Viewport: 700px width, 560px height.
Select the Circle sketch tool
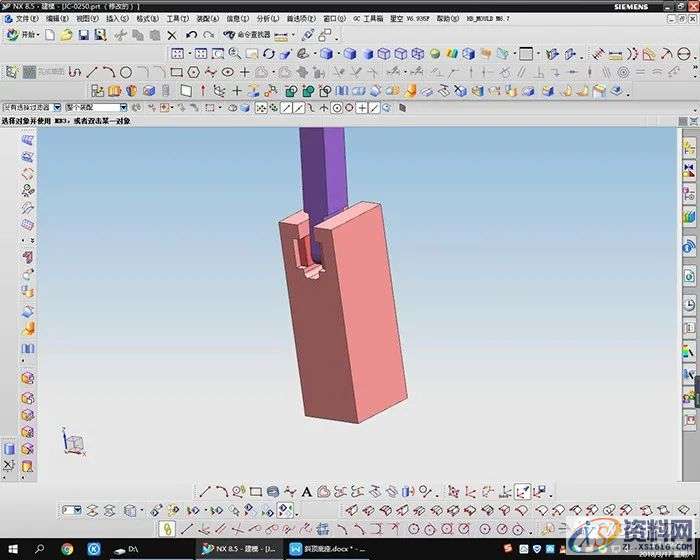point(126,72)
